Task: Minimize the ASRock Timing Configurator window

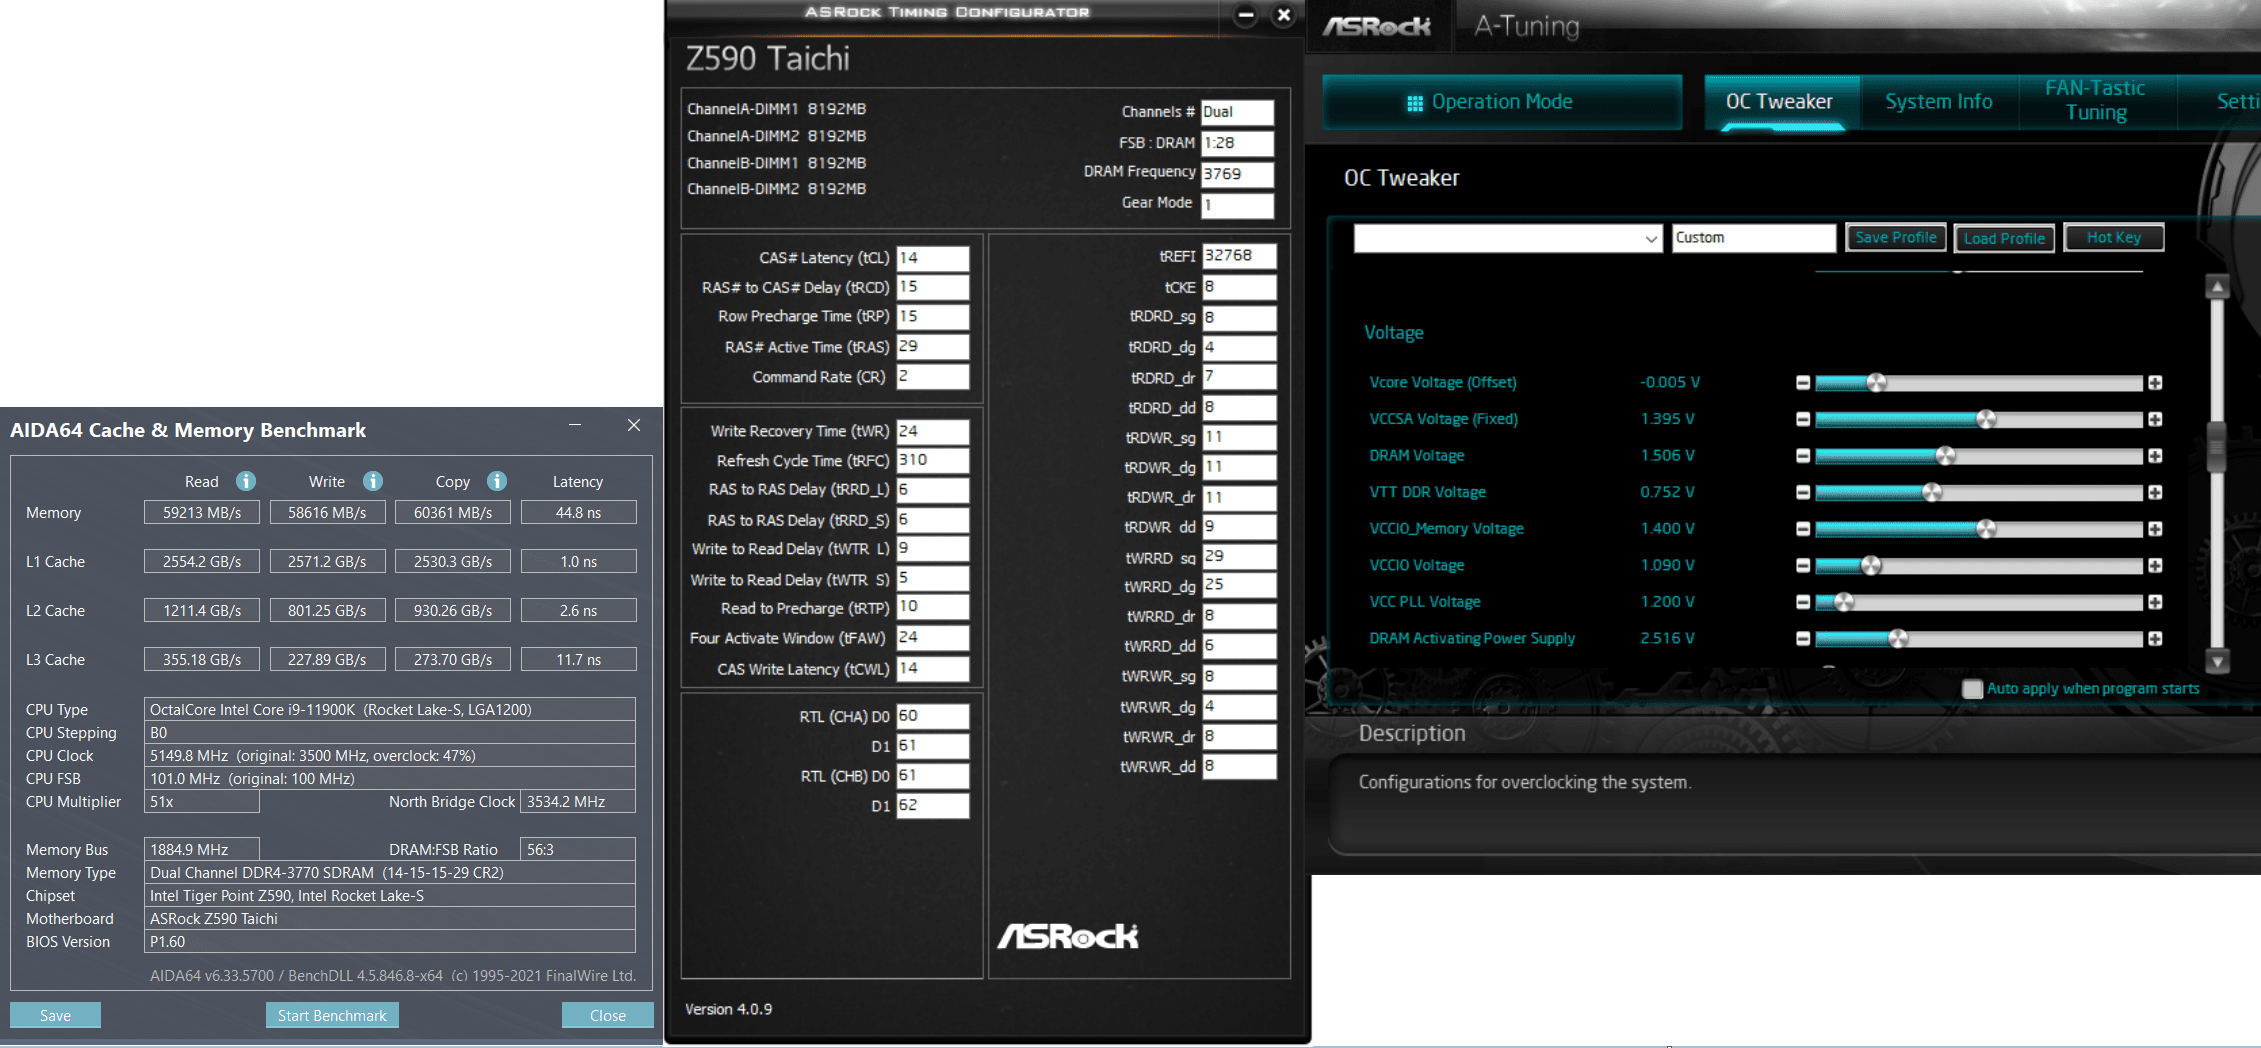Action: 1246,15
